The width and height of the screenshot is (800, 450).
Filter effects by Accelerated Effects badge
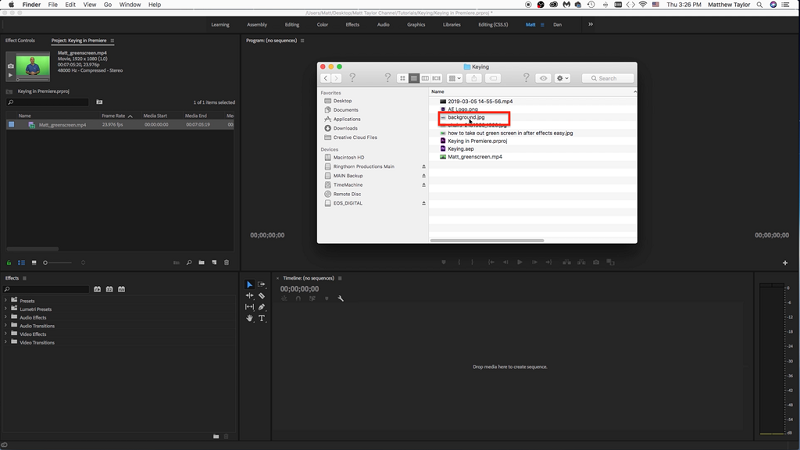(x=97, y=289)
